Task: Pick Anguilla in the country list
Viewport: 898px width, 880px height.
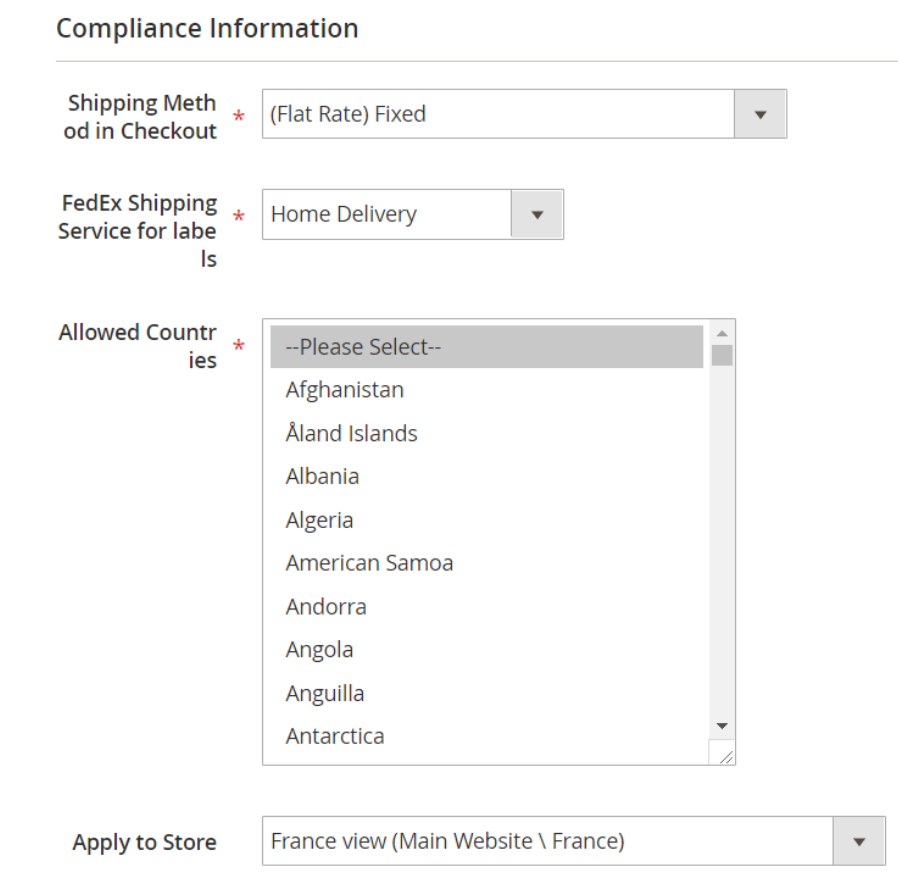Action: [487, 693]
